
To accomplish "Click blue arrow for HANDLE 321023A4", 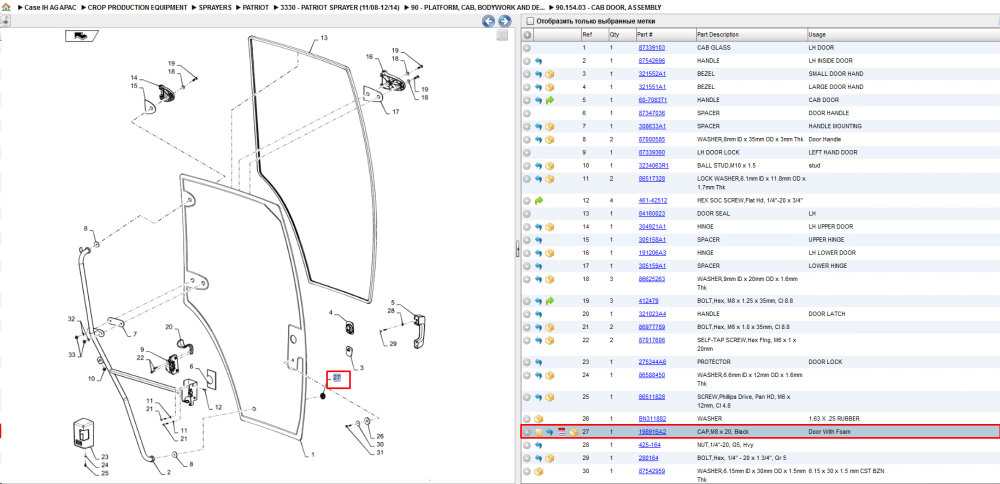I will 538,314.
